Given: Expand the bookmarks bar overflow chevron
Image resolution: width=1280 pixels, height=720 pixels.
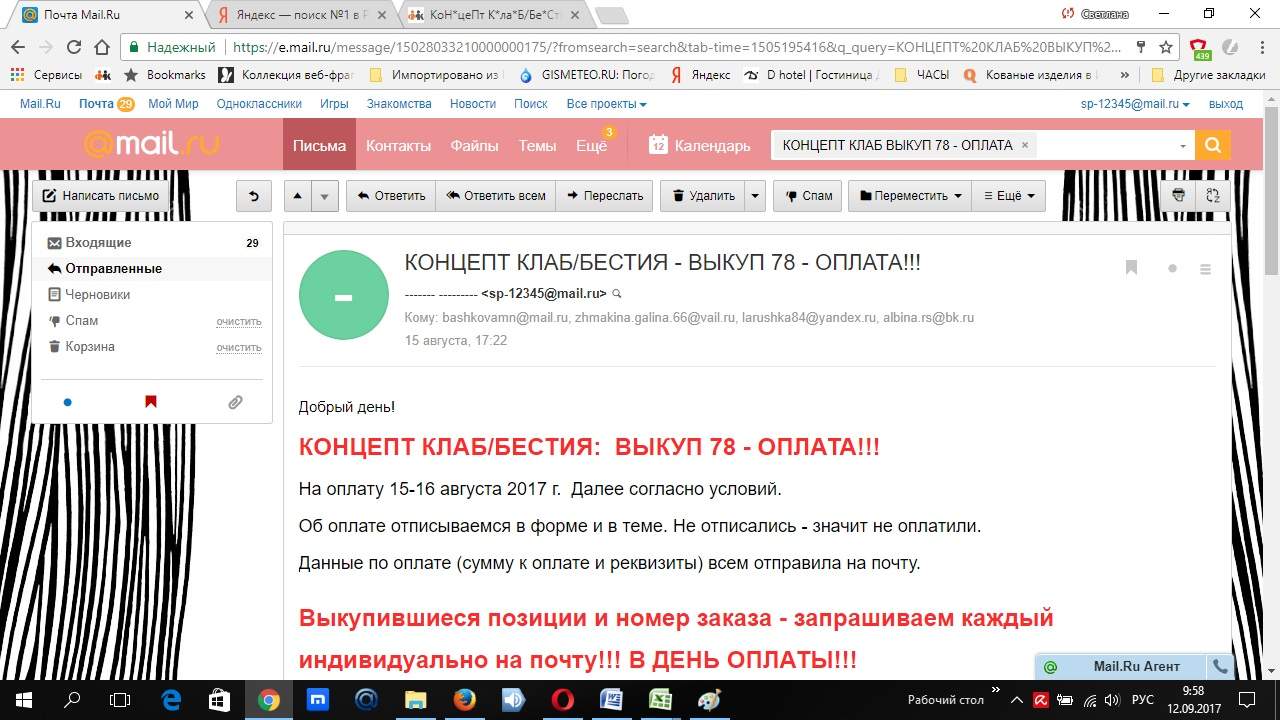Looking at the screenshot, I should (x=1125, y=75).
